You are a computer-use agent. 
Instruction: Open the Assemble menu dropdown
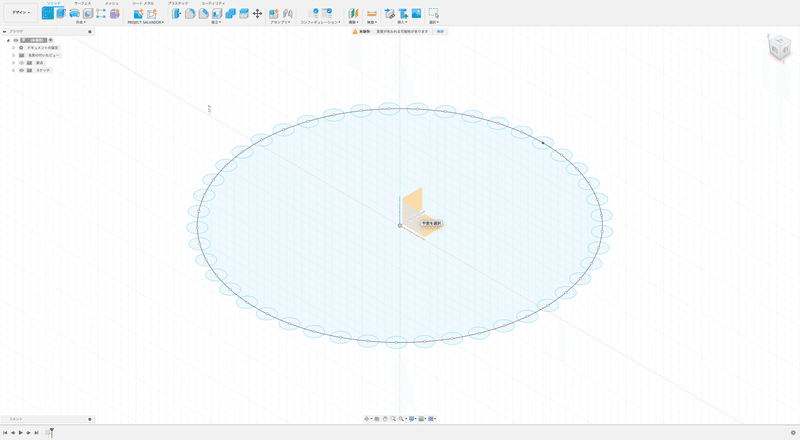click(x=281, y=22)
